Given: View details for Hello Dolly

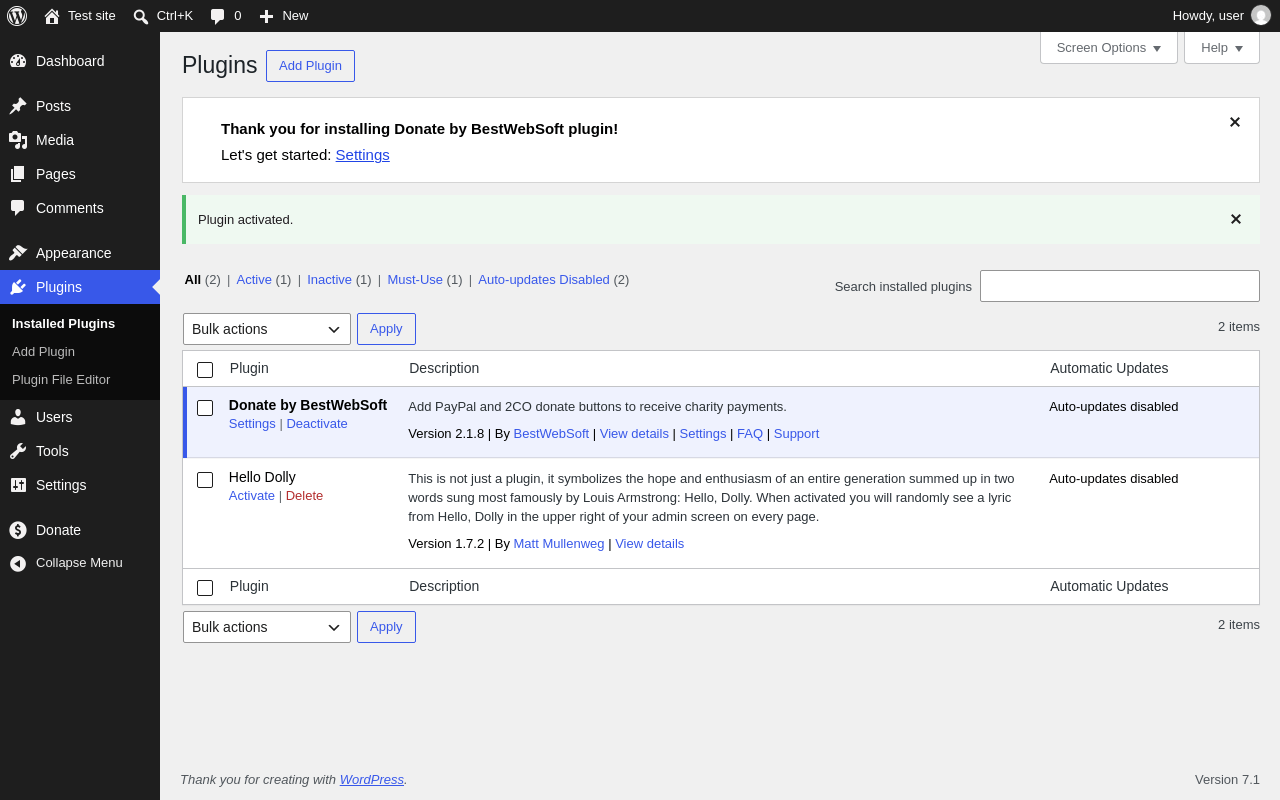Looking at the screenshot, I should pos(650,544).
